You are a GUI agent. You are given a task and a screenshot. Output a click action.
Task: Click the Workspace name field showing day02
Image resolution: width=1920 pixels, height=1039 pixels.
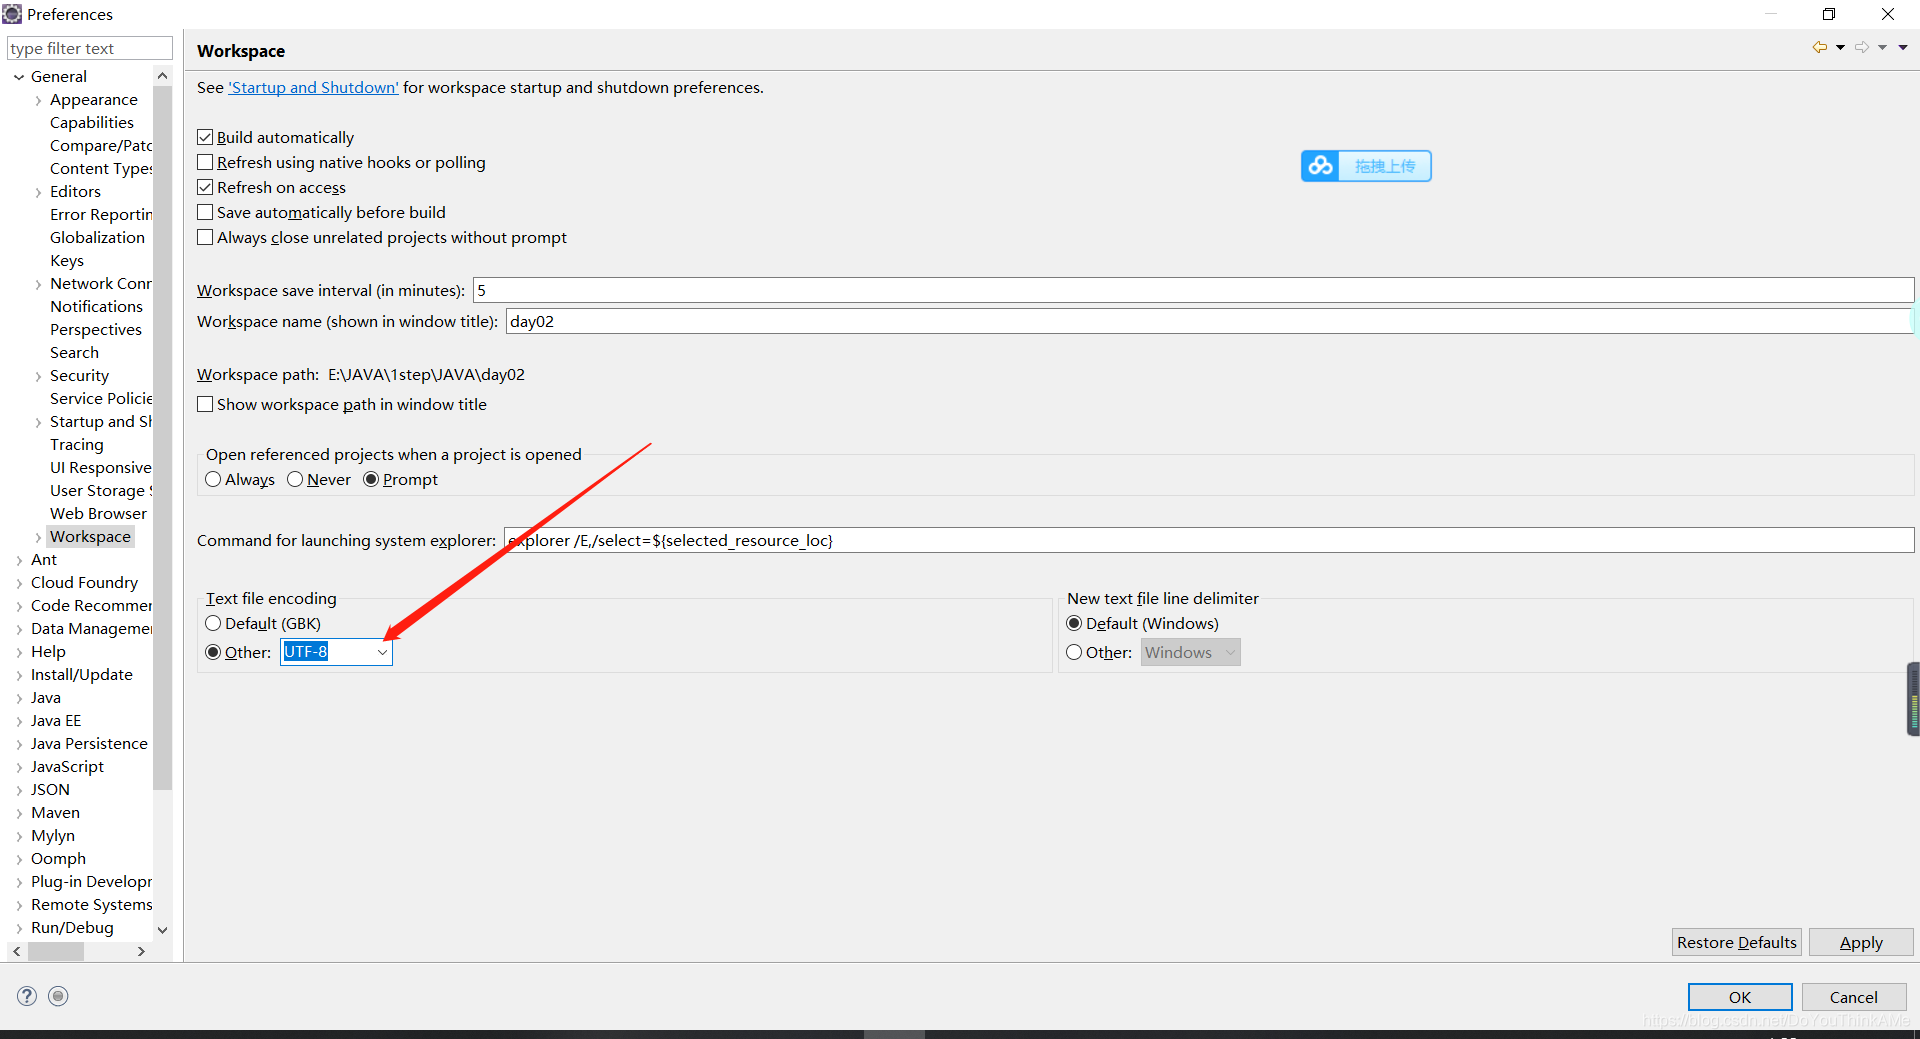(1210, 321)
